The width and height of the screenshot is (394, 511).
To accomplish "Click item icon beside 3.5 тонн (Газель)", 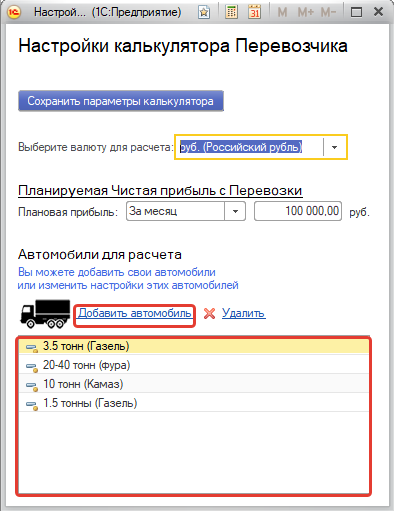I will point(32,348).
